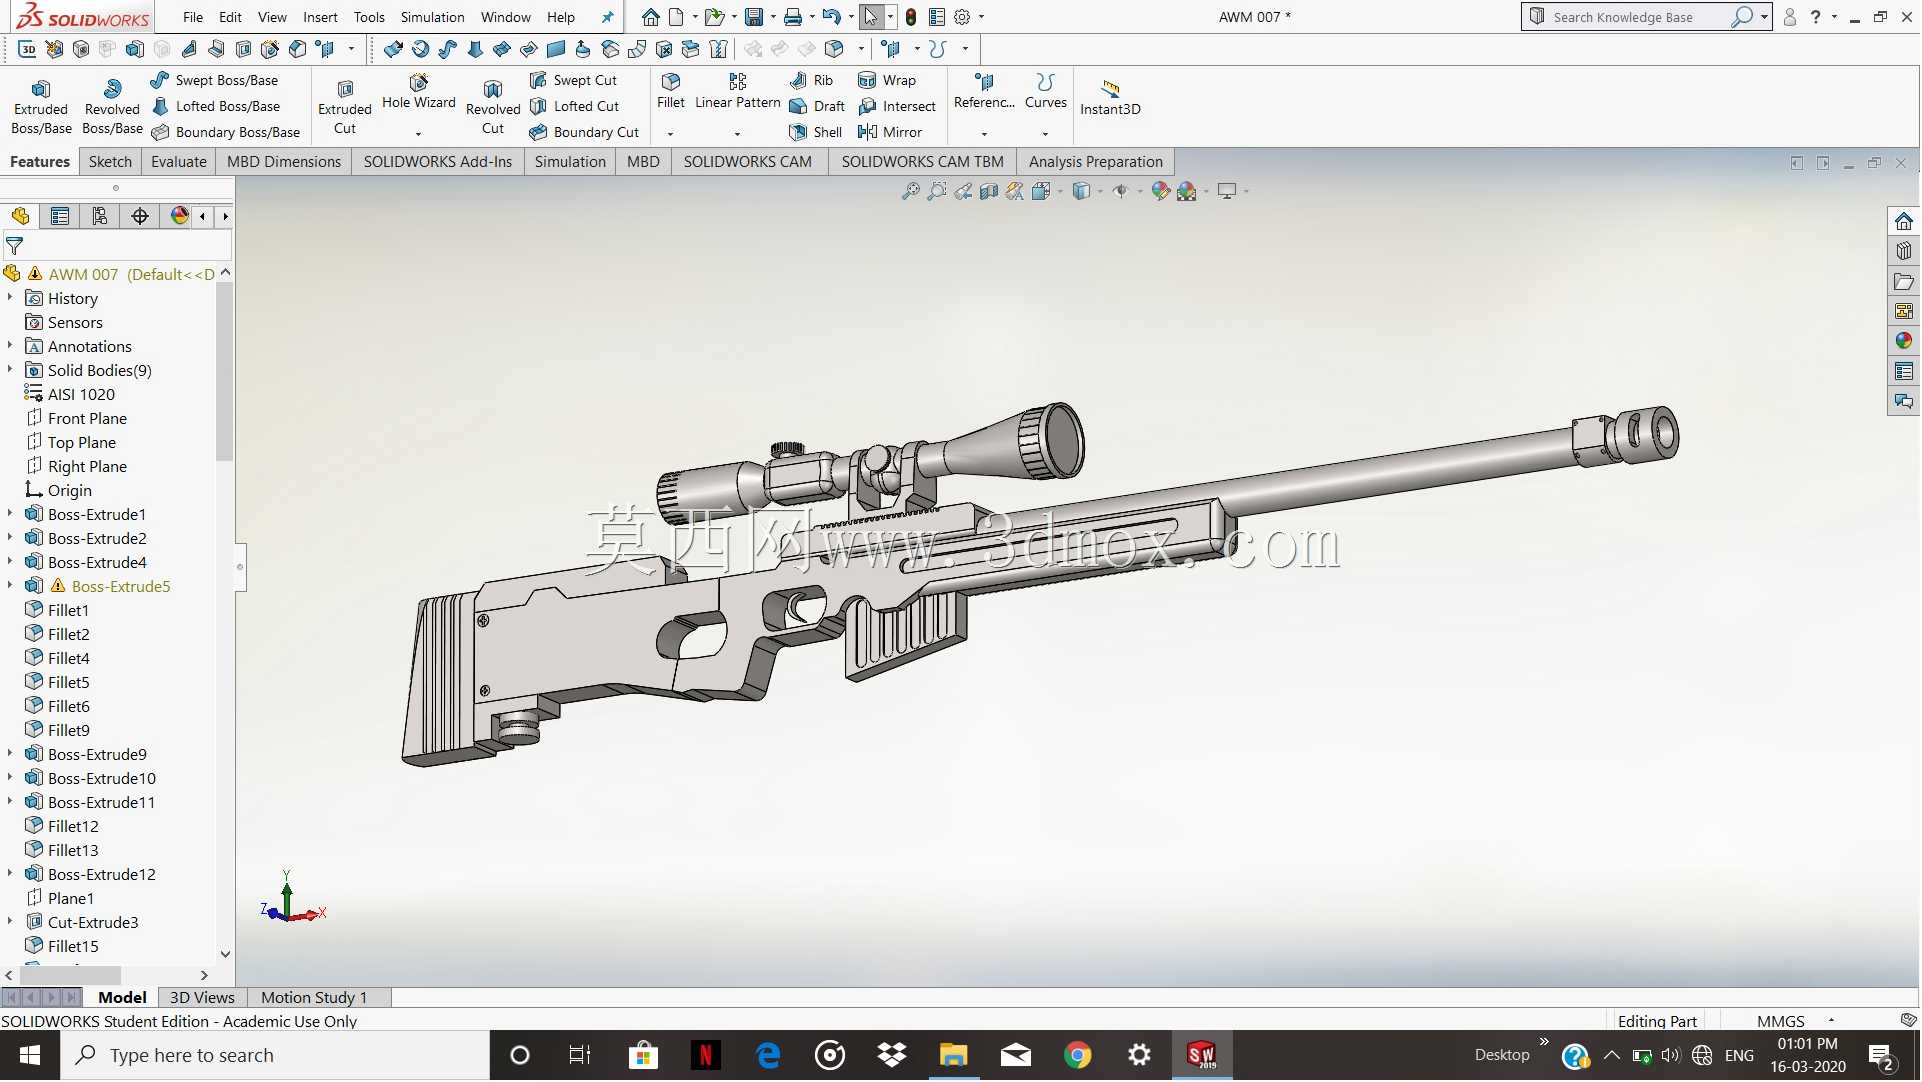Open the 3D Views tab

pos(202,998)
